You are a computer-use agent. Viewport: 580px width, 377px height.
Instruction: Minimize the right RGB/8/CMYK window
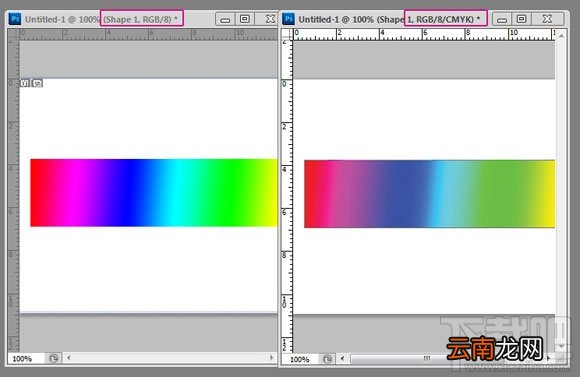502,19
